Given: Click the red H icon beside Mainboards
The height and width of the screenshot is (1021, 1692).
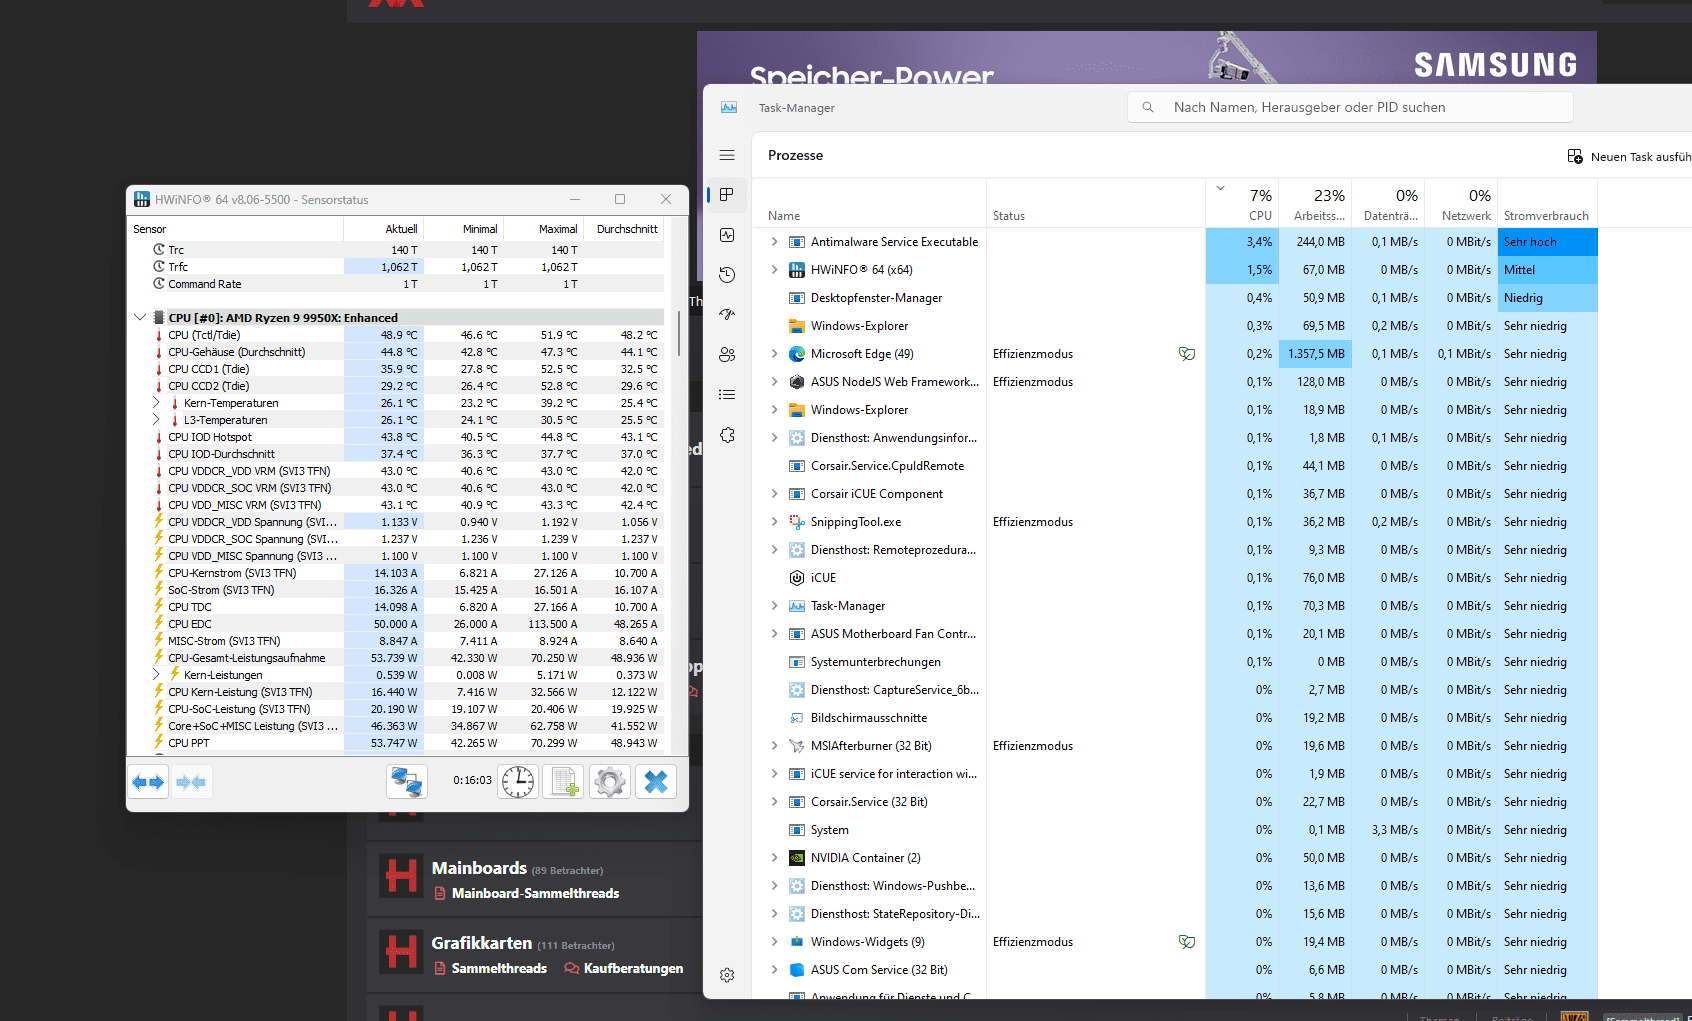Looking at the screenshot, I should point(401,876).
